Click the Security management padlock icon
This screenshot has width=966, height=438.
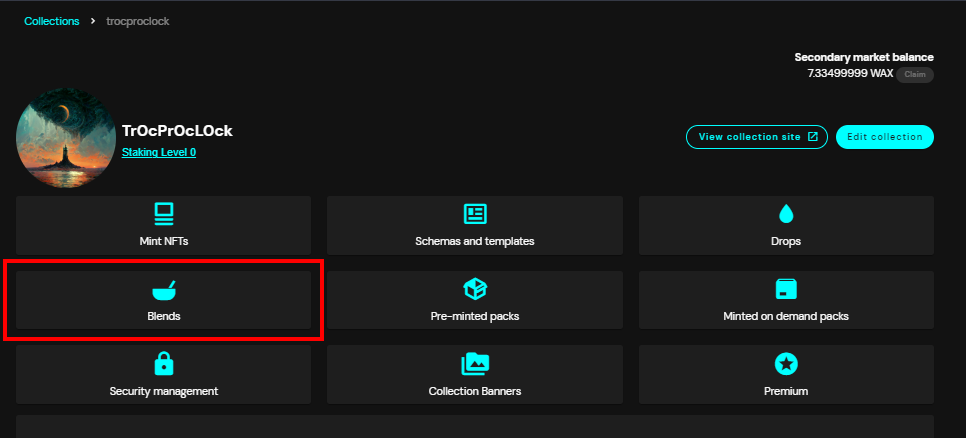click(x=163, y=364)
